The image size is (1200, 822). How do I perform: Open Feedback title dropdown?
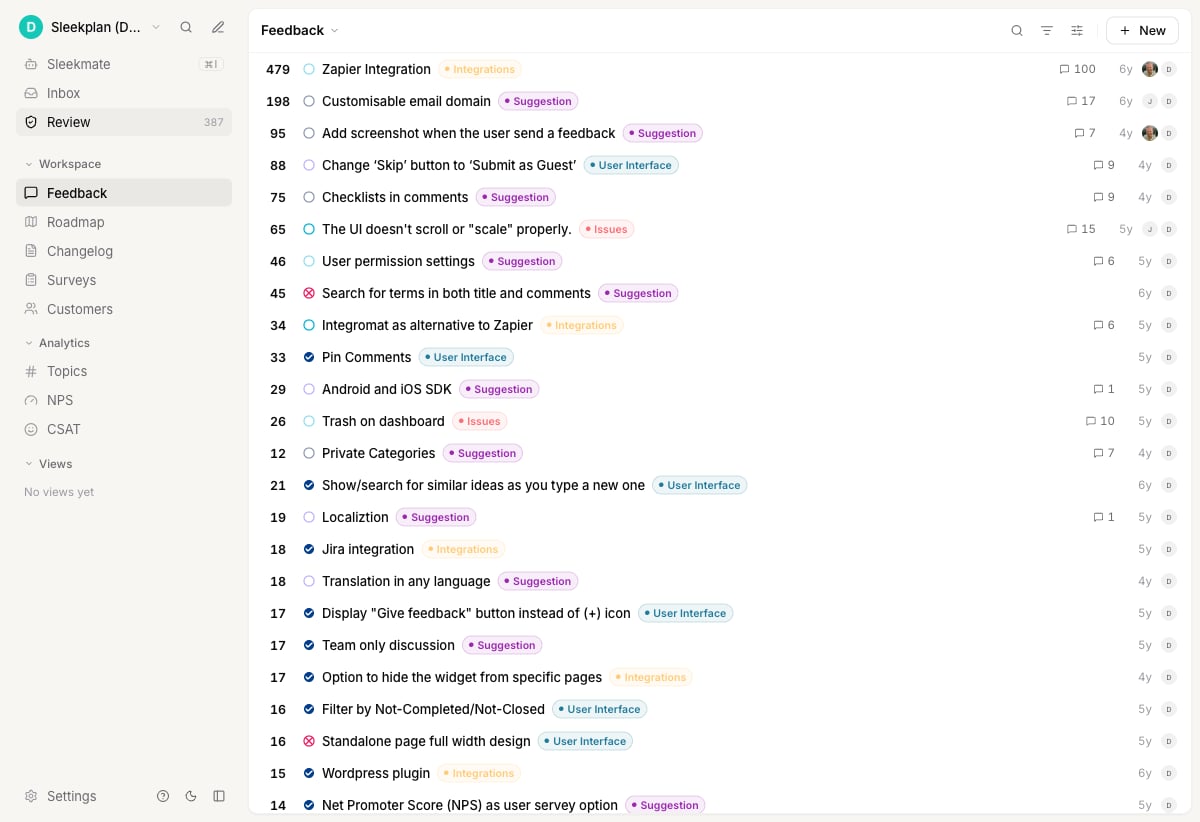click(300, 31)
